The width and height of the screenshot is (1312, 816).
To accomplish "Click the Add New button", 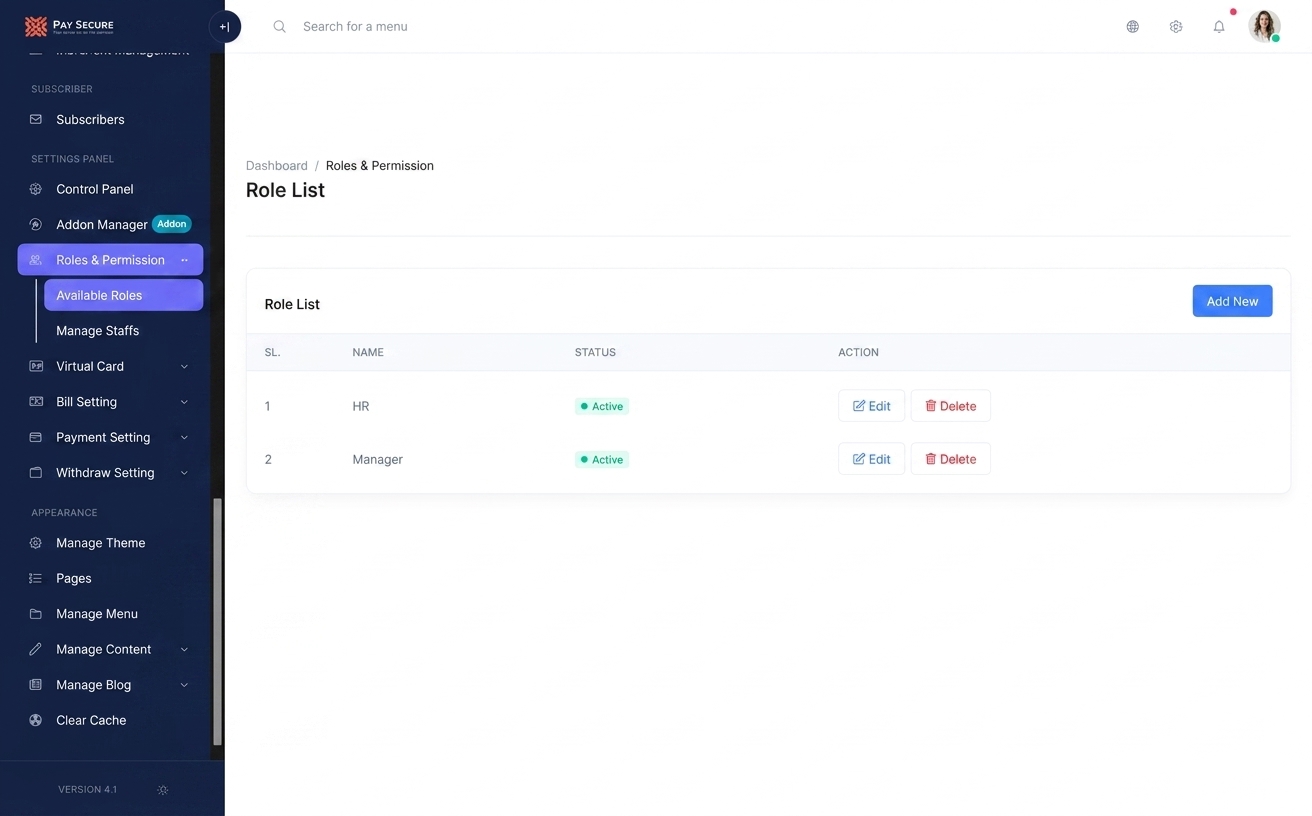I will 1232,301.
